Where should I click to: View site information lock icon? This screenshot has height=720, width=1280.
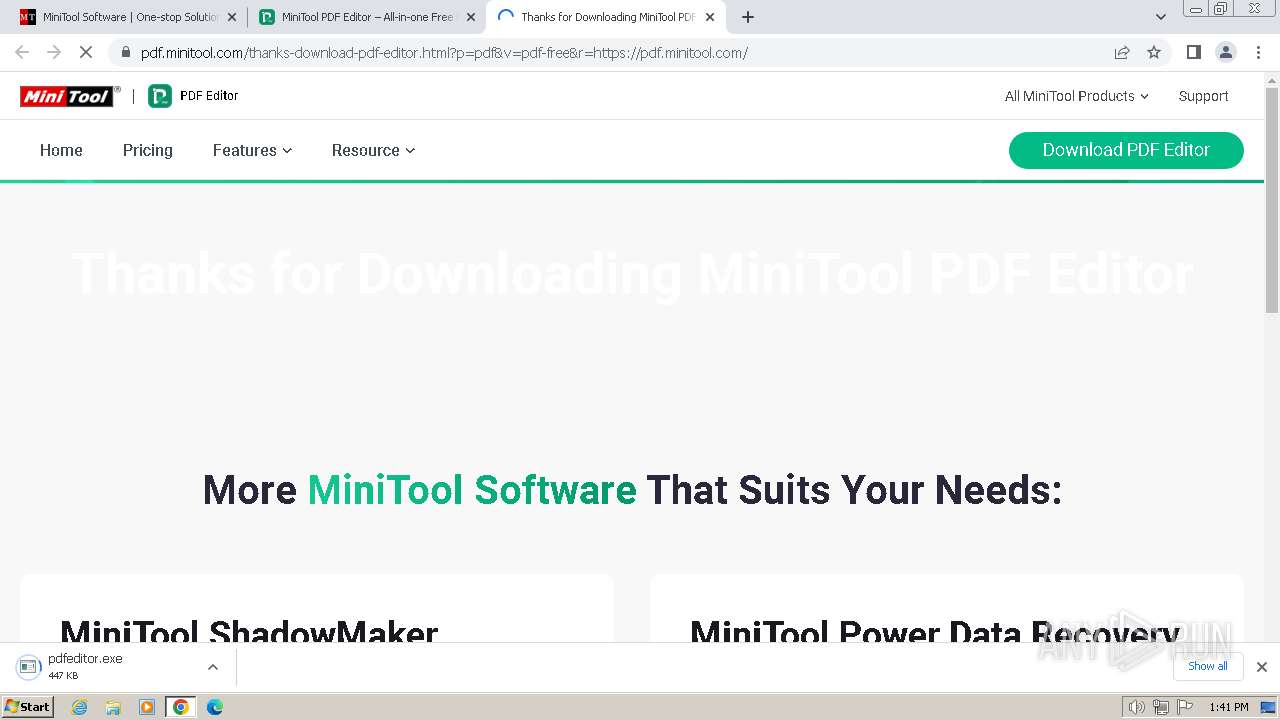coord(125,52)
